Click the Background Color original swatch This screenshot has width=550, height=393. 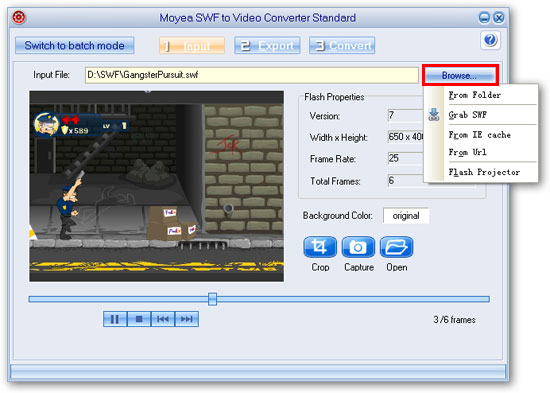(x=406, y=215)
